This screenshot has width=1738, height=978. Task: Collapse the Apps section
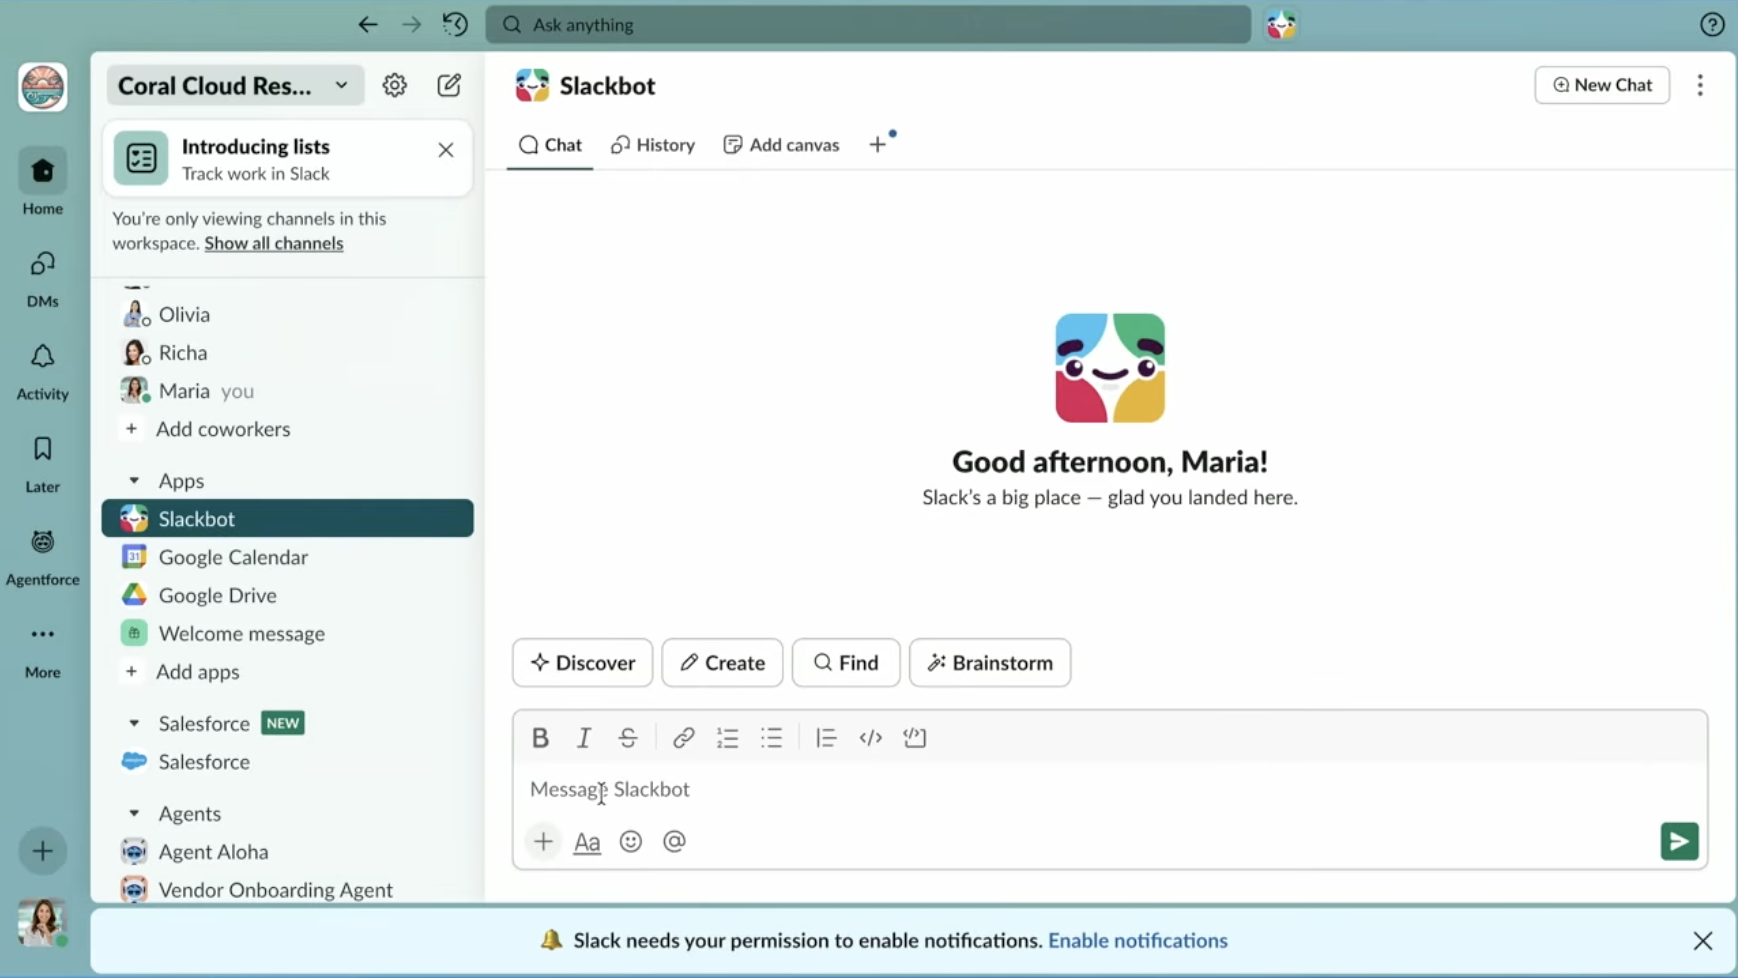[x=135, y=480]
